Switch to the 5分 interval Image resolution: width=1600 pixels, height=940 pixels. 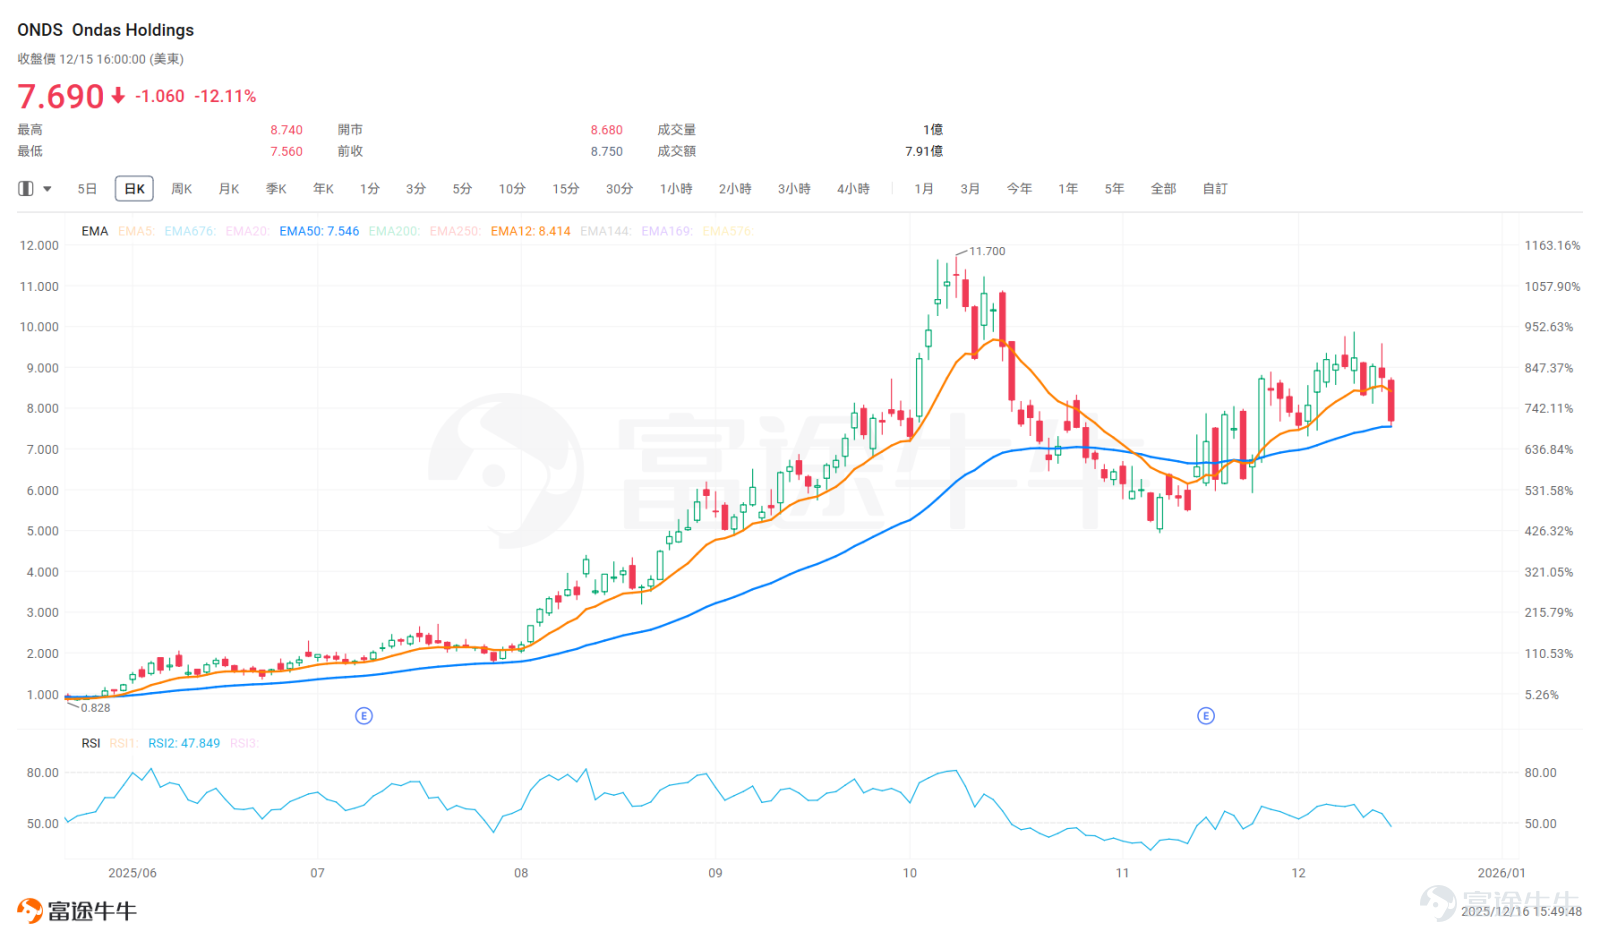[x=462, y=188]
